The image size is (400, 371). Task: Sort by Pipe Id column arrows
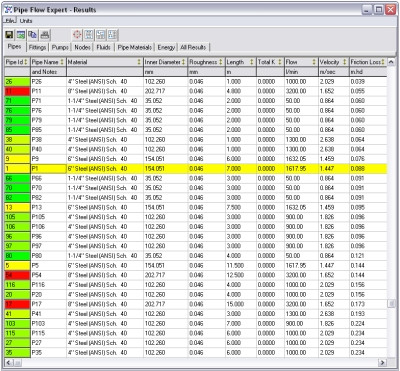tap(26, 62)
